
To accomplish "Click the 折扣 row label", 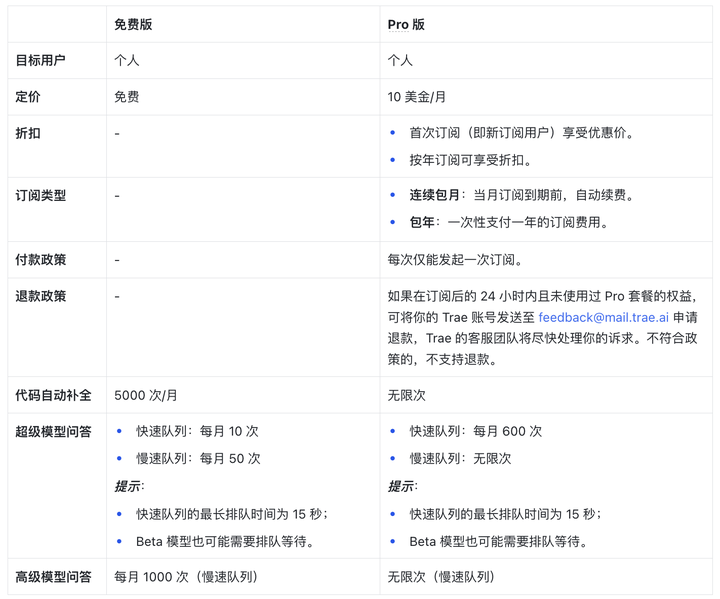I will pos(28,133).
